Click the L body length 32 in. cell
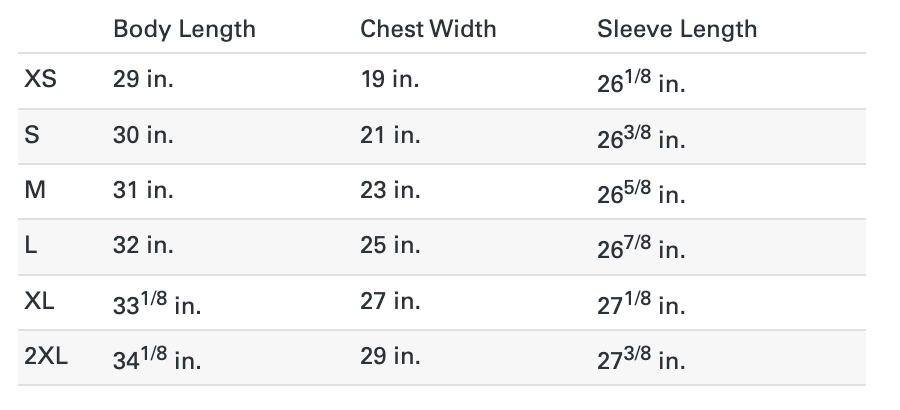 (143, 246)
